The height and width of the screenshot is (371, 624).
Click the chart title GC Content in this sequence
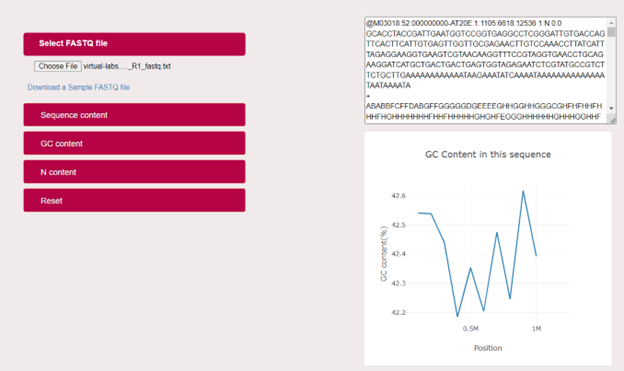pyautogui.click(x=488, y=154)
